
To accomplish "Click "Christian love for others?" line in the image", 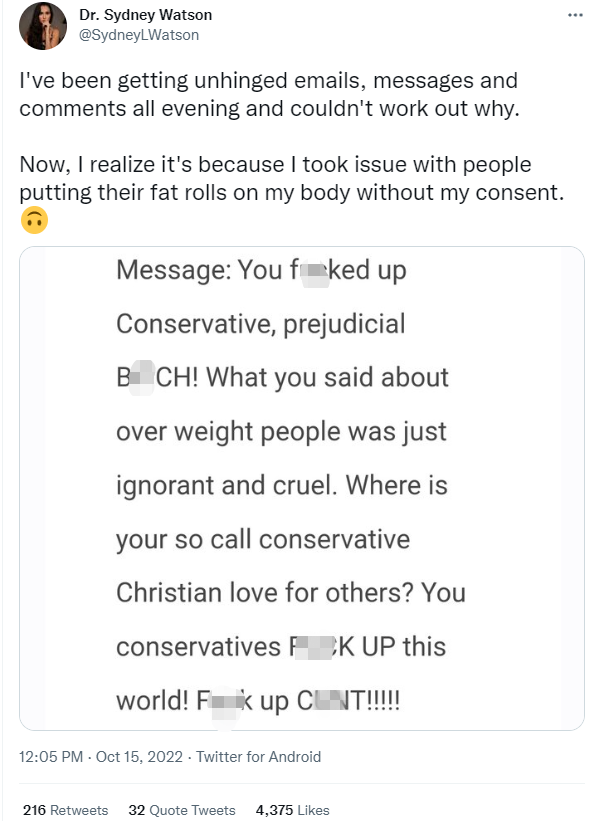I will point(291,592).
